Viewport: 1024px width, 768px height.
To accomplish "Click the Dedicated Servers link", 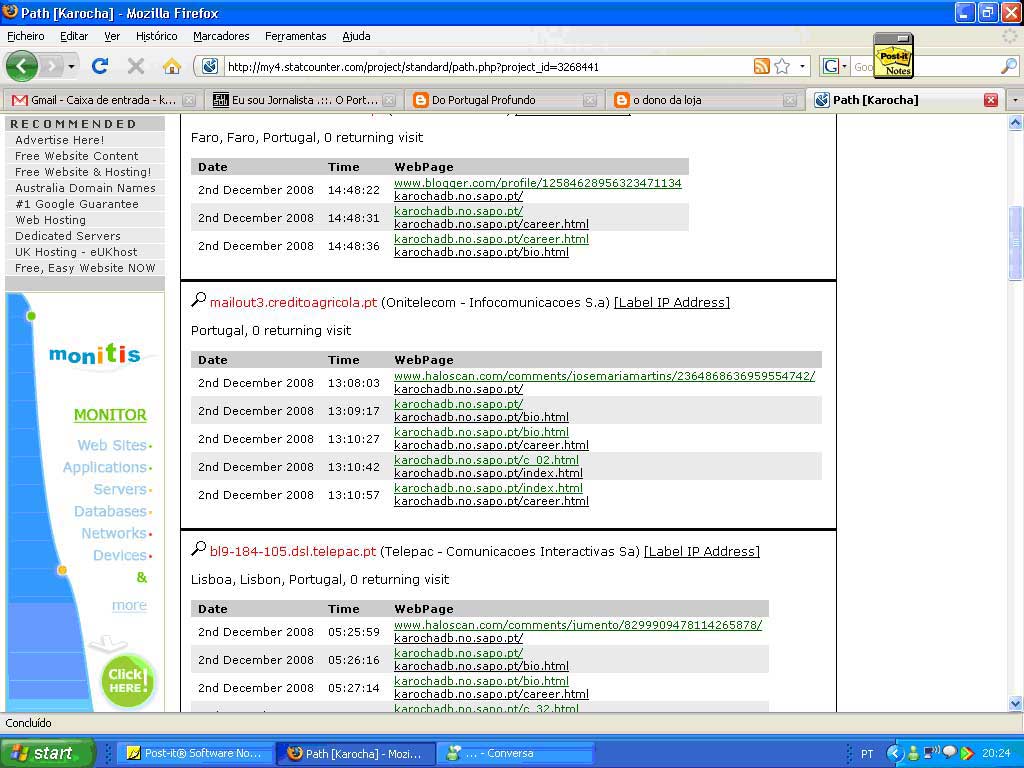I will pyautogui.click(x=68, y=236).
